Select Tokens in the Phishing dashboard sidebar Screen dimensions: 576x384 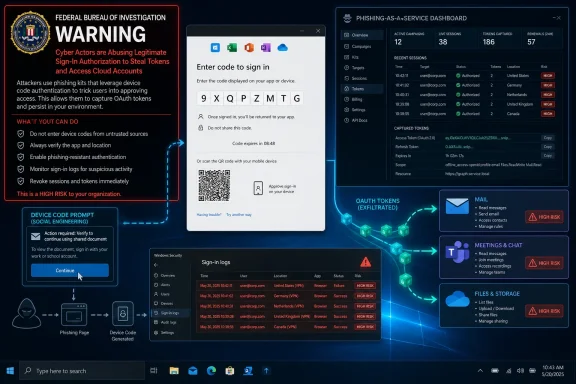[x=362, y=89]
